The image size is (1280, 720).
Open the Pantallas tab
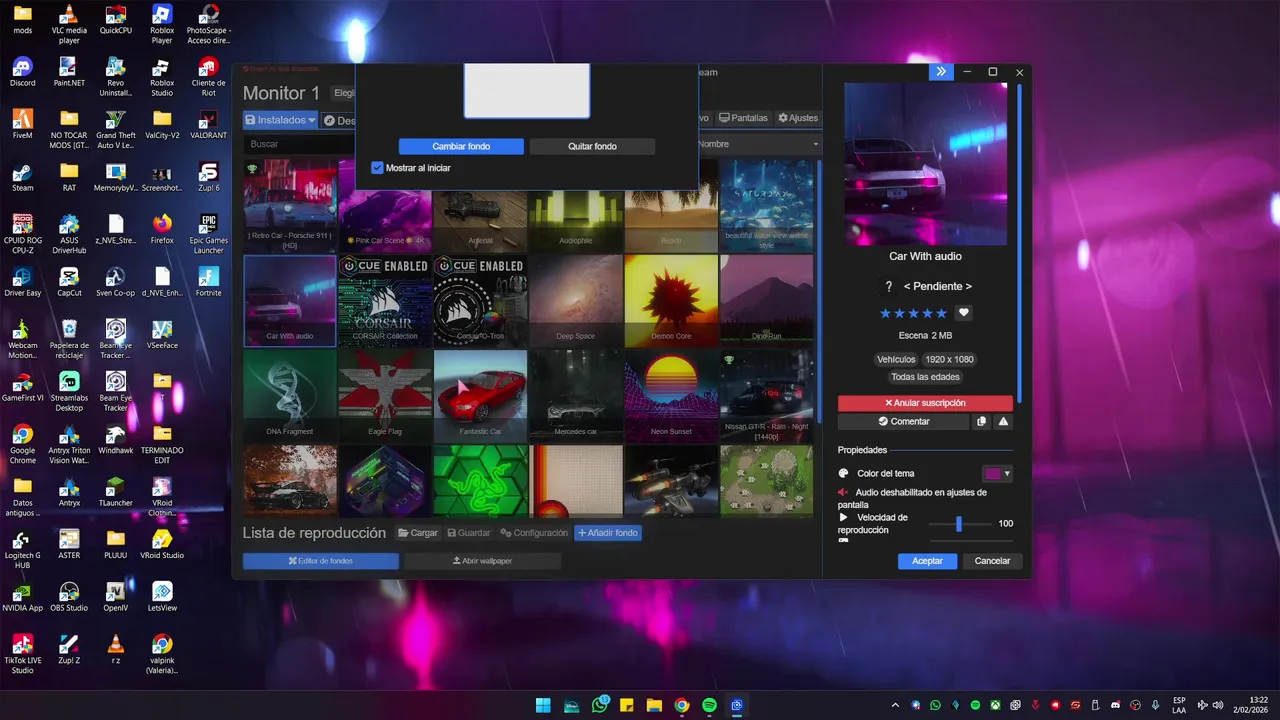(x=744, y=118)
